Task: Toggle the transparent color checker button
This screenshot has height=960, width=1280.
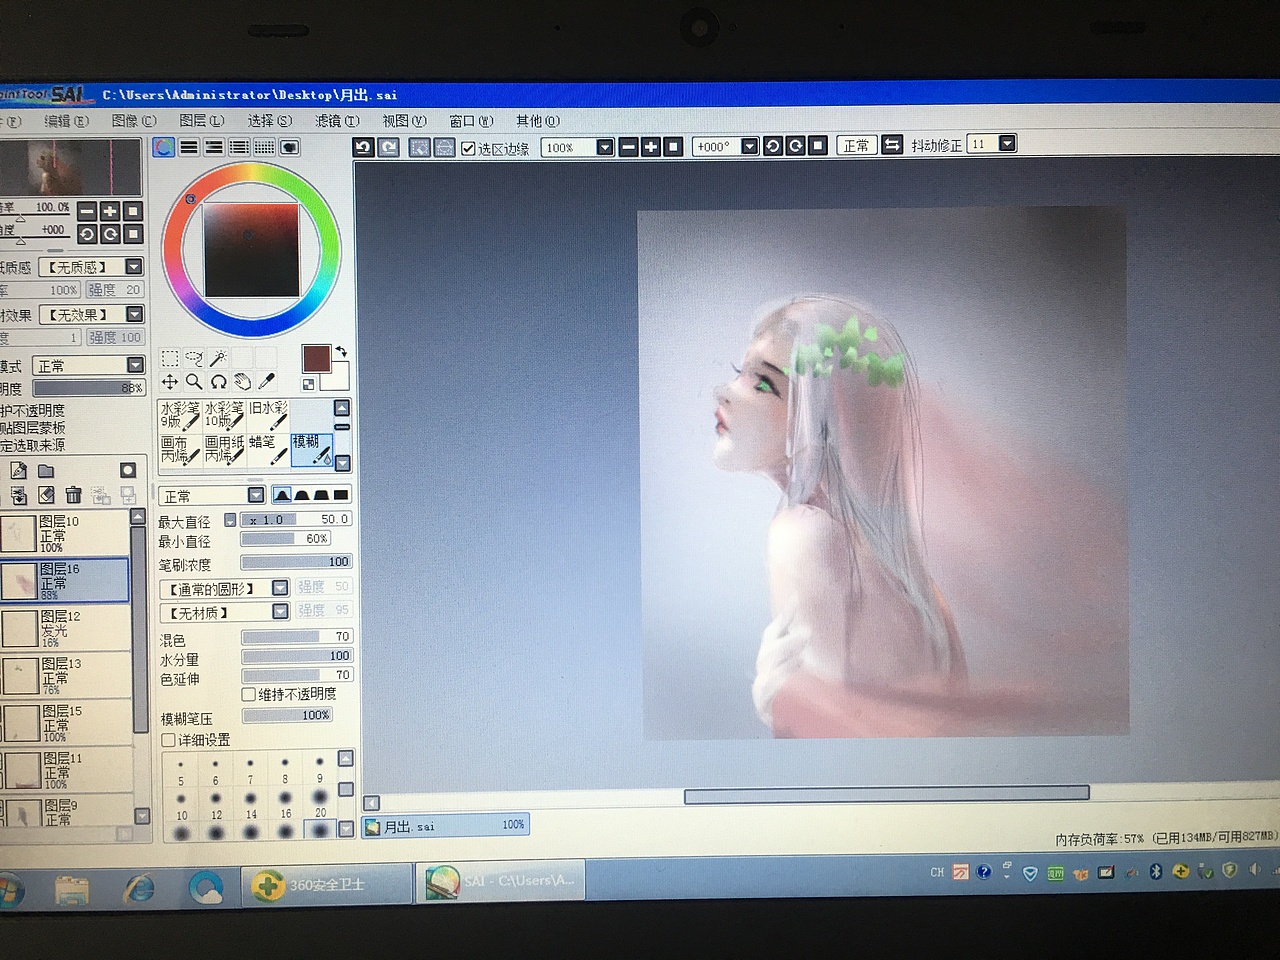Action: 308,385
